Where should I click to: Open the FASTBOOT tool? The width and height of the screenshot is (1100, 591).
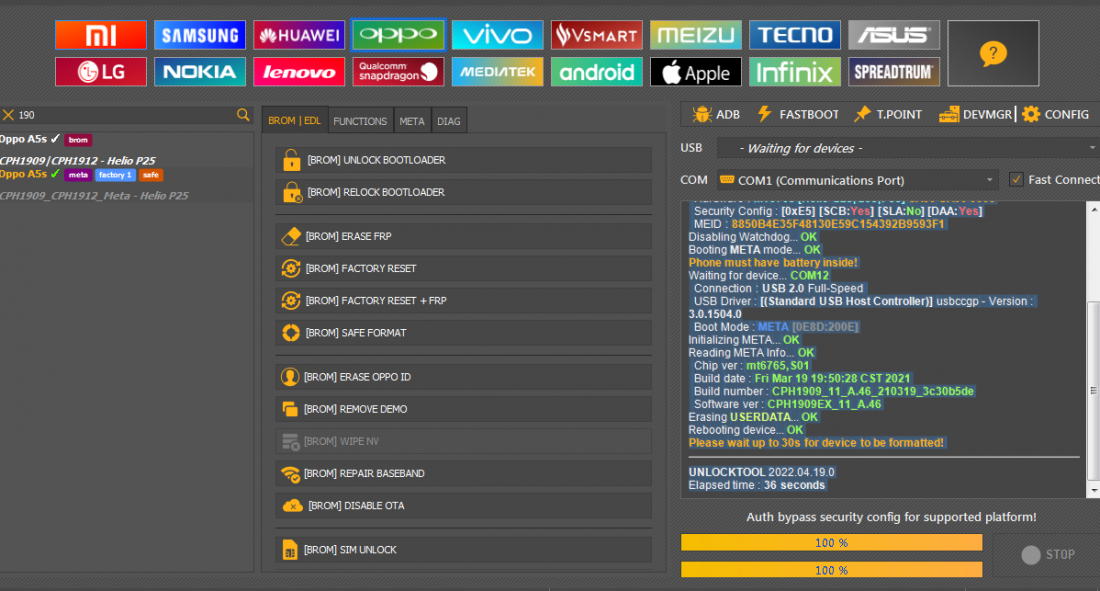pos(798,114)
